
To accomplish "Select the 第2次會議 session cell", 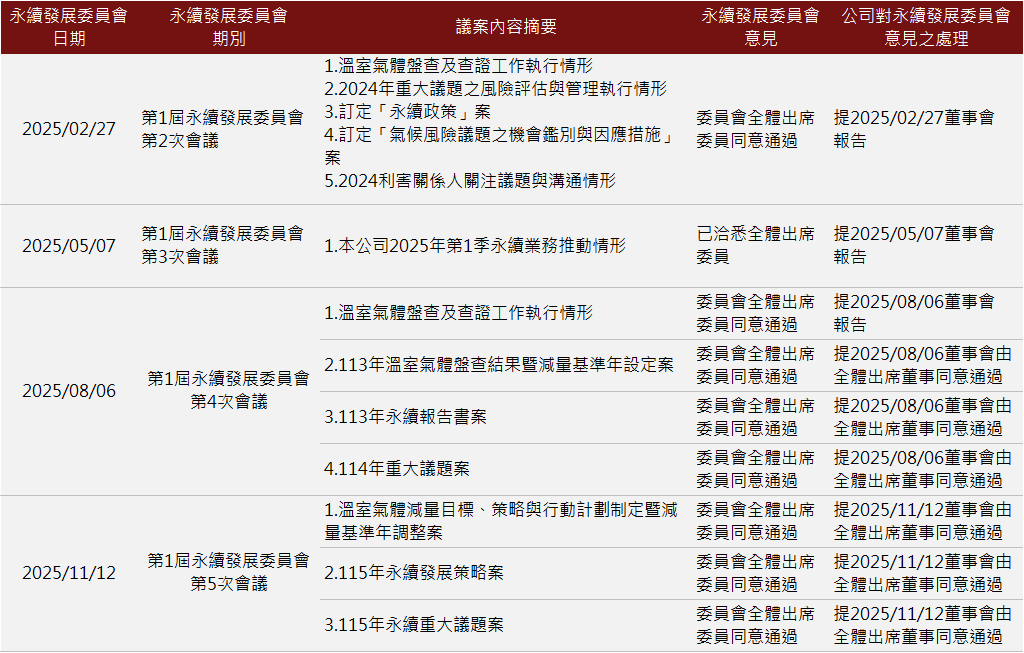I will point(222,129).
